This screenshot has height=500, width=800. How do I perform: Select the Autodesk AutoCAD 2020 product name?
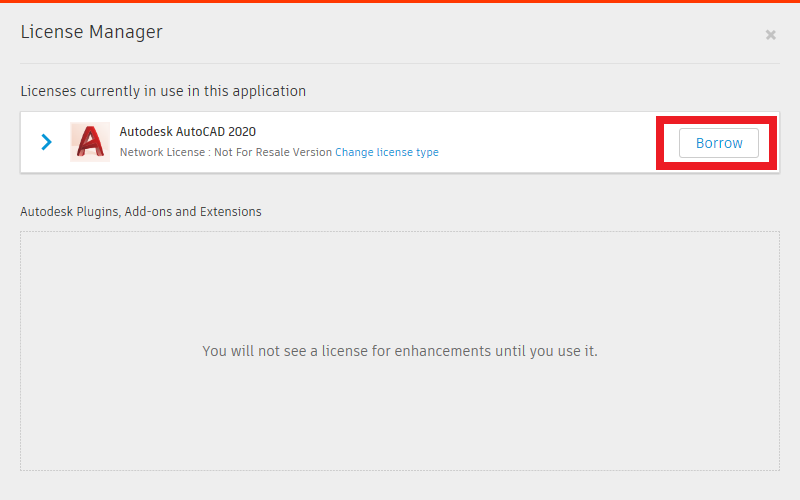[x=187, y=132]
